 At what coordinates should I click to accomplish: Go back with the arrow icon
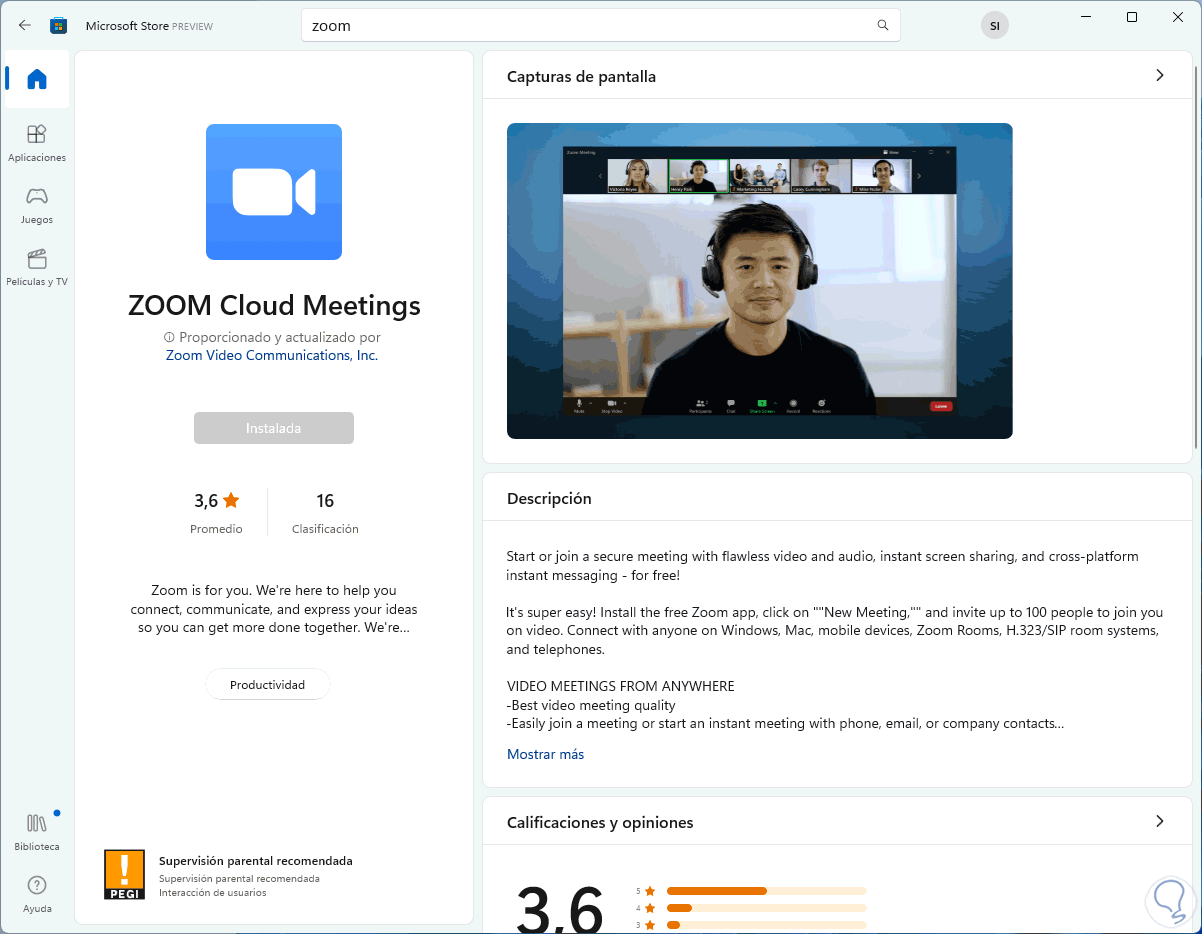(25, 26)
